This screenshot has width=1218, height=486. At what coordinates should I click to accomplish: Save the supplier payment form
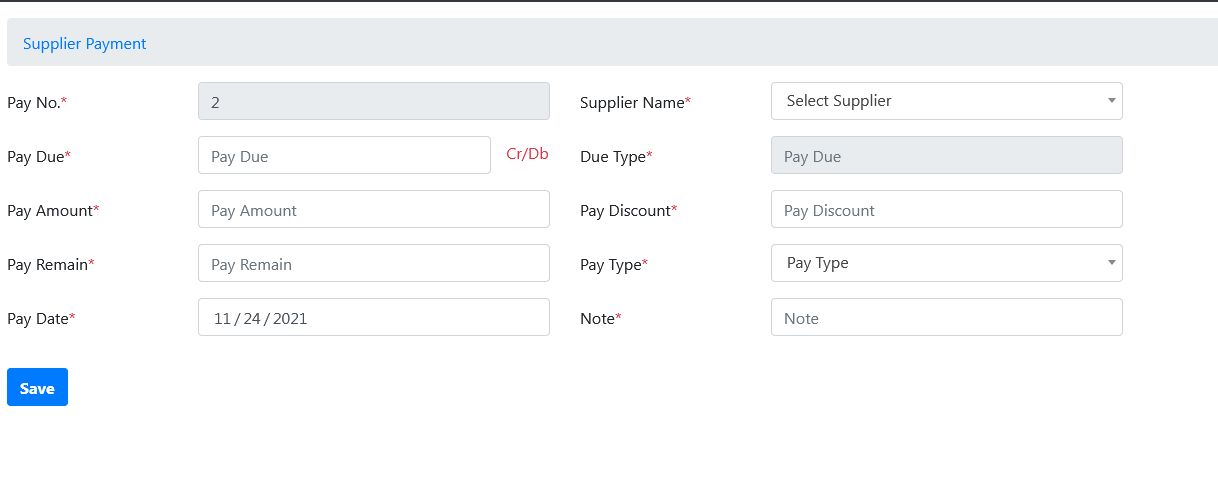click(x=37, y=387)
